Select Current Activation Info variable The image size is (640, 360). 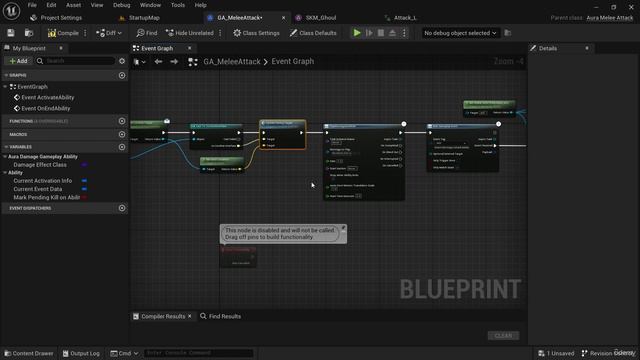click(42, 181)
